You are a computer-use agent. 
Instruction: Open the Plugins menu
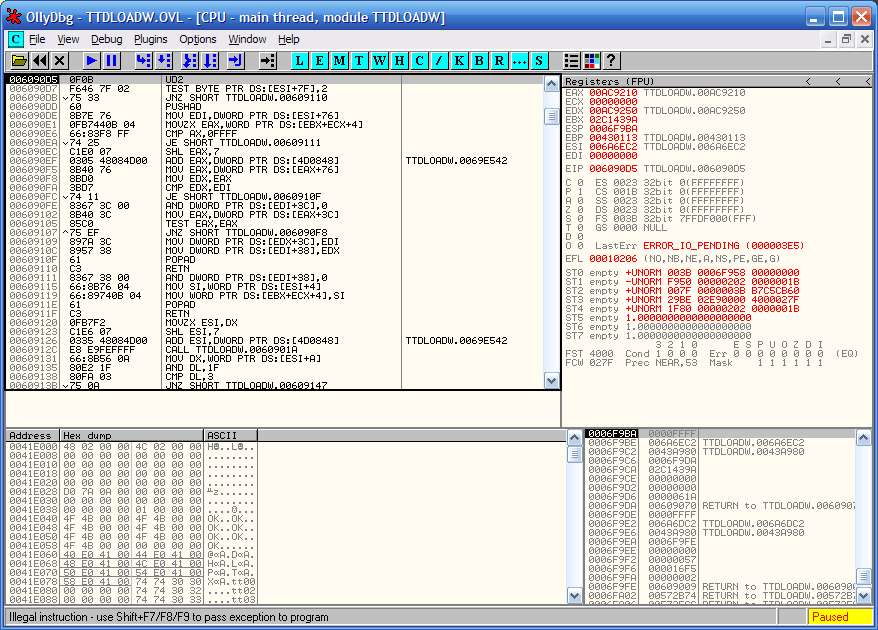coord(151,39)
